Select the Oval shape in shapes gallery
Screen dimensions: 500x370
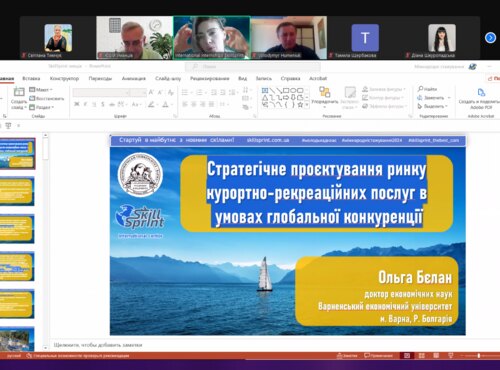coord(293,90)
